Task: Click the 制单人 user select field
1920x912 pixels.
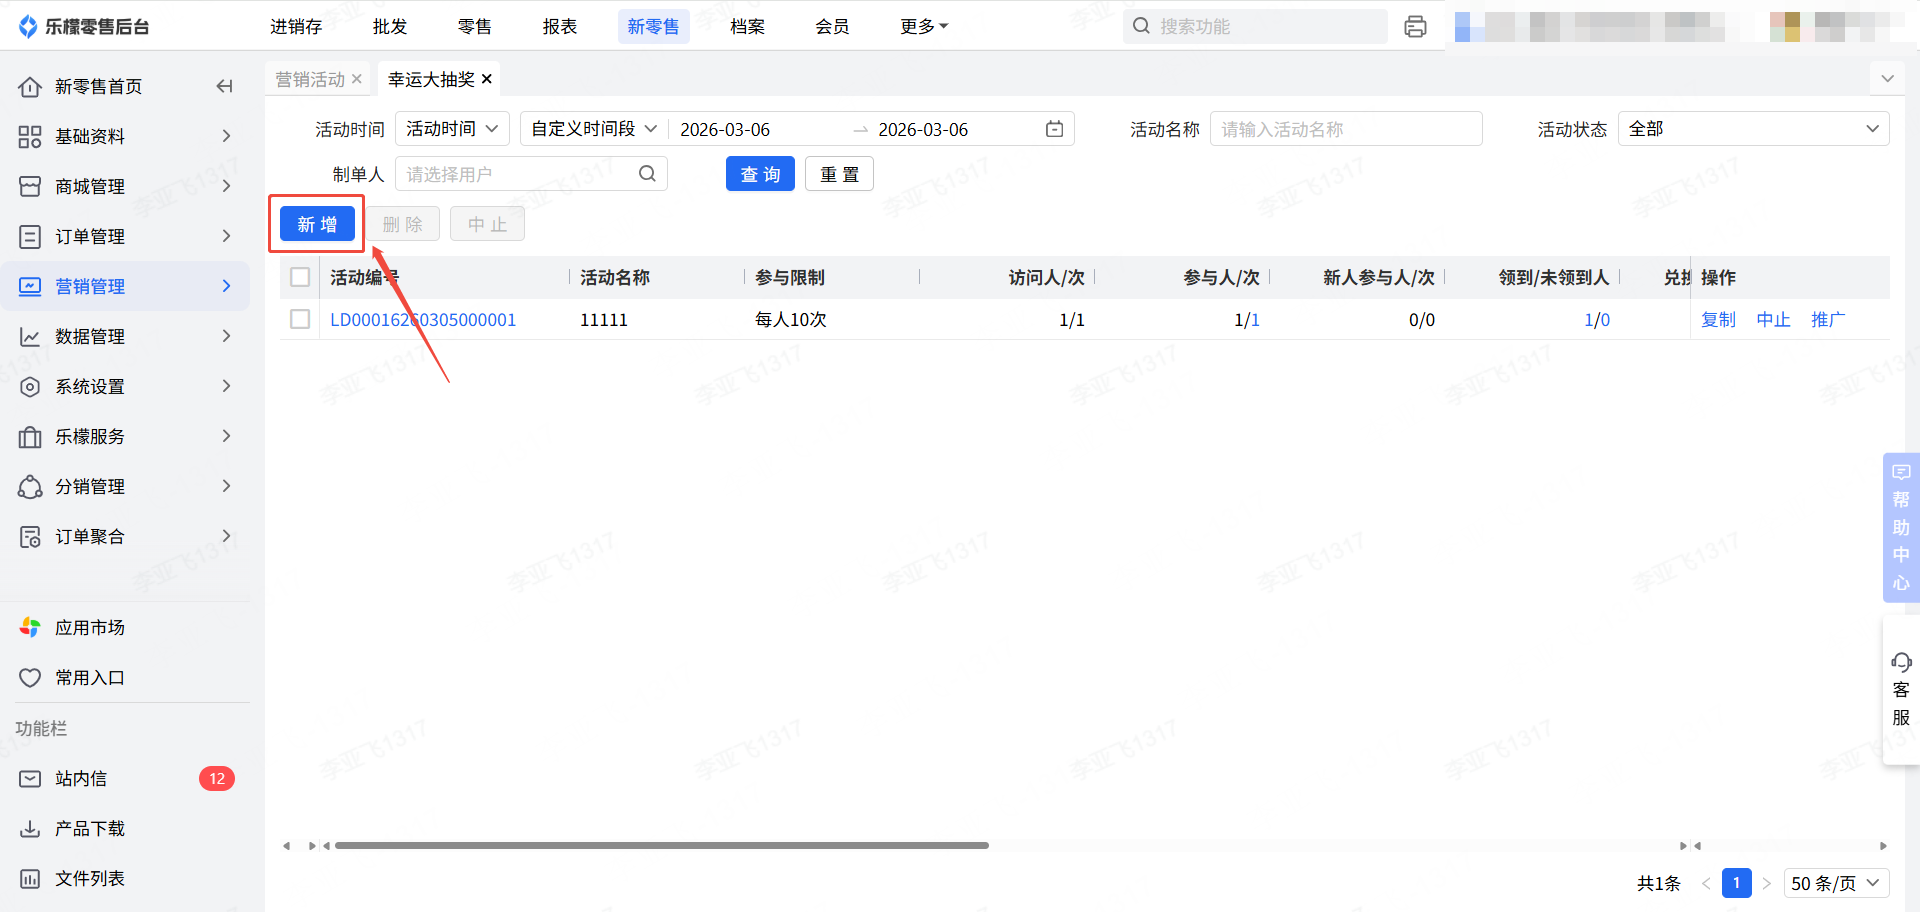Action: click(531, 174)
